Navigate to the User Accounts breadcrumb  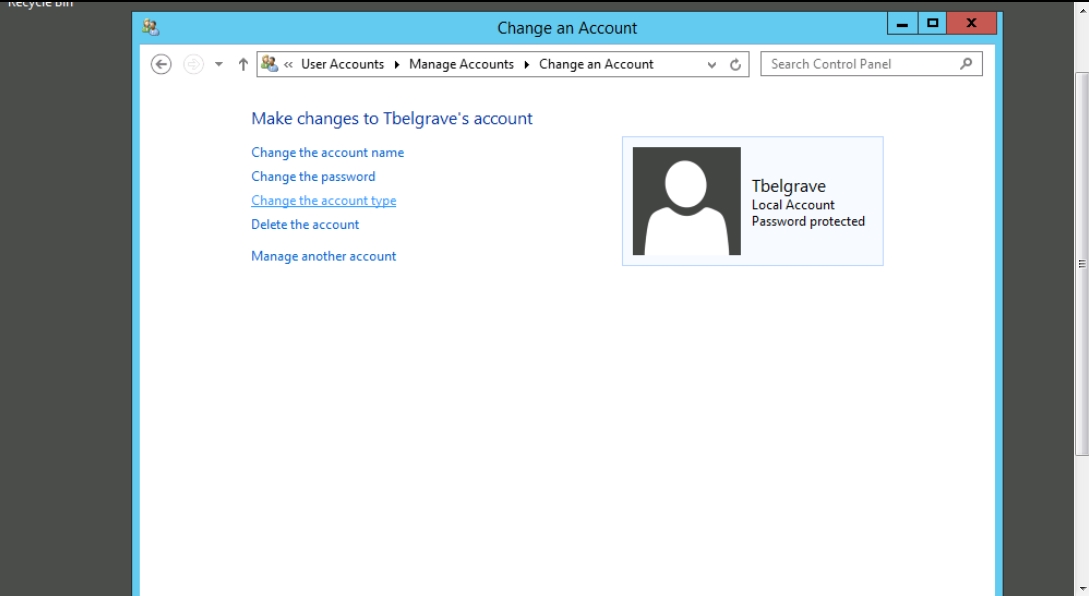(342, 64)
